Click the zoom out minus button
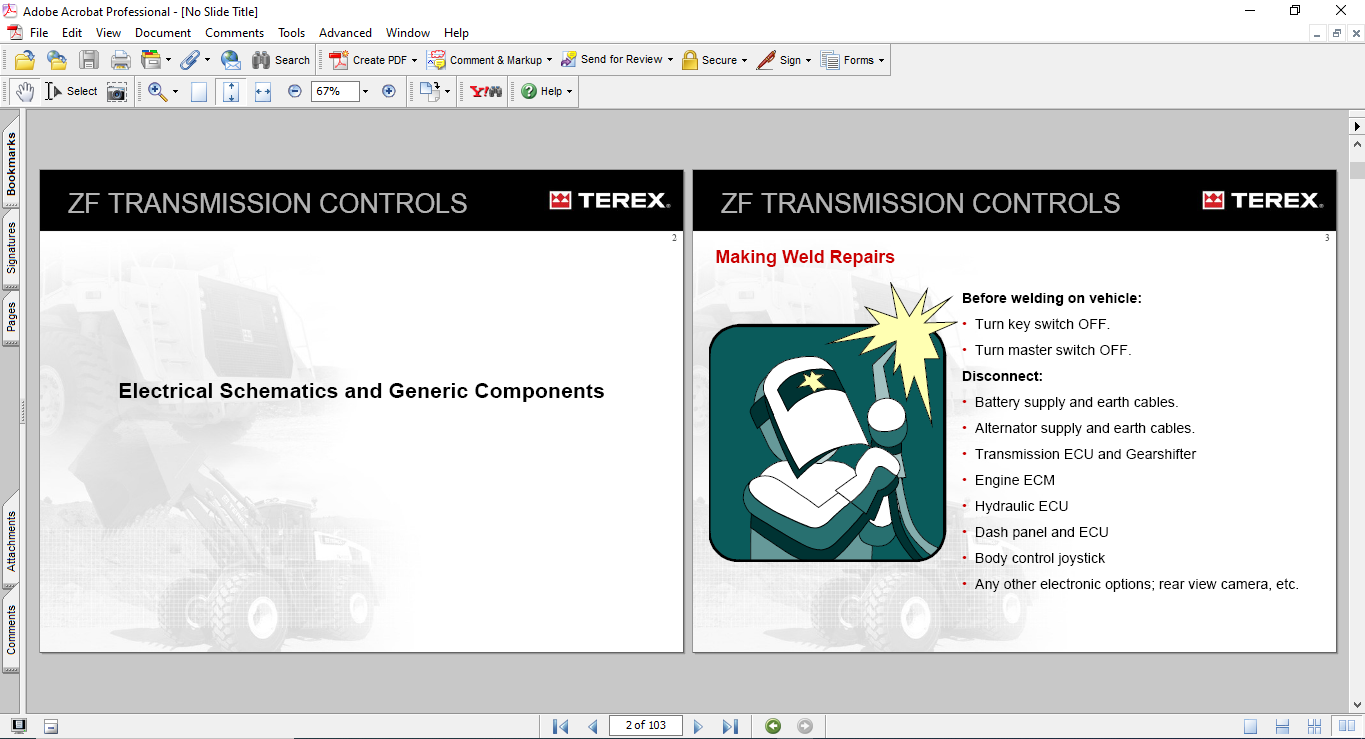 coord(295,91)
